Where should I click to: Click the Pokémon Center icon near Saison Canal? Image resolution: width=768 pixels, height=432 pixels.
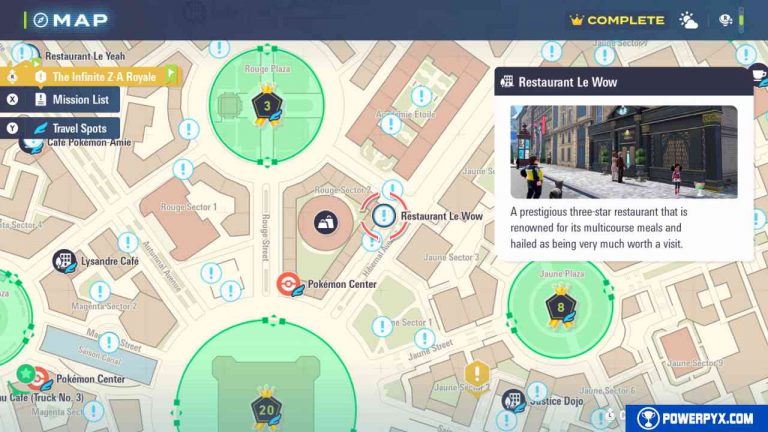(39, 379)
